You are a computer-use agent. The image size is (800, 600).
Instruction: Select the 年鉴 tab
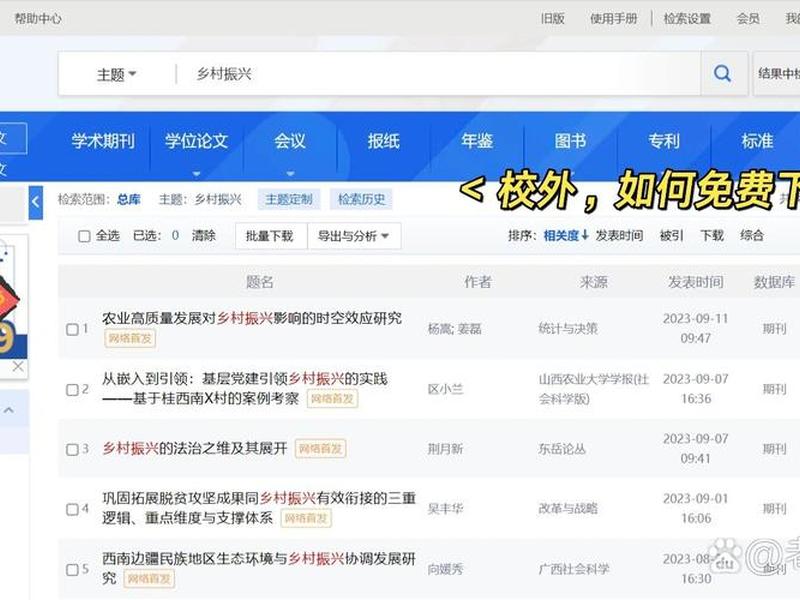477,141
